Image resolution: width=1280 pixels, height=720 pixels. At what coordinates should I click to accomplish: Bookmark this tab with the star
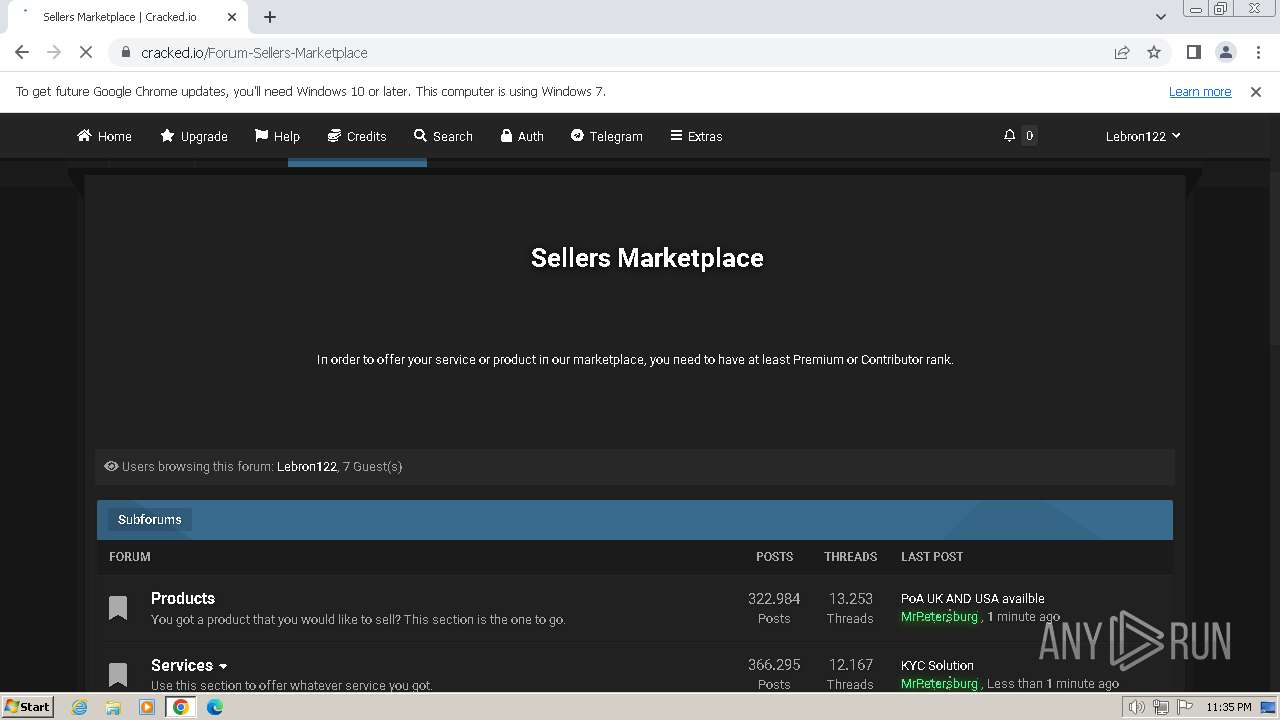tap(1154, 52)
